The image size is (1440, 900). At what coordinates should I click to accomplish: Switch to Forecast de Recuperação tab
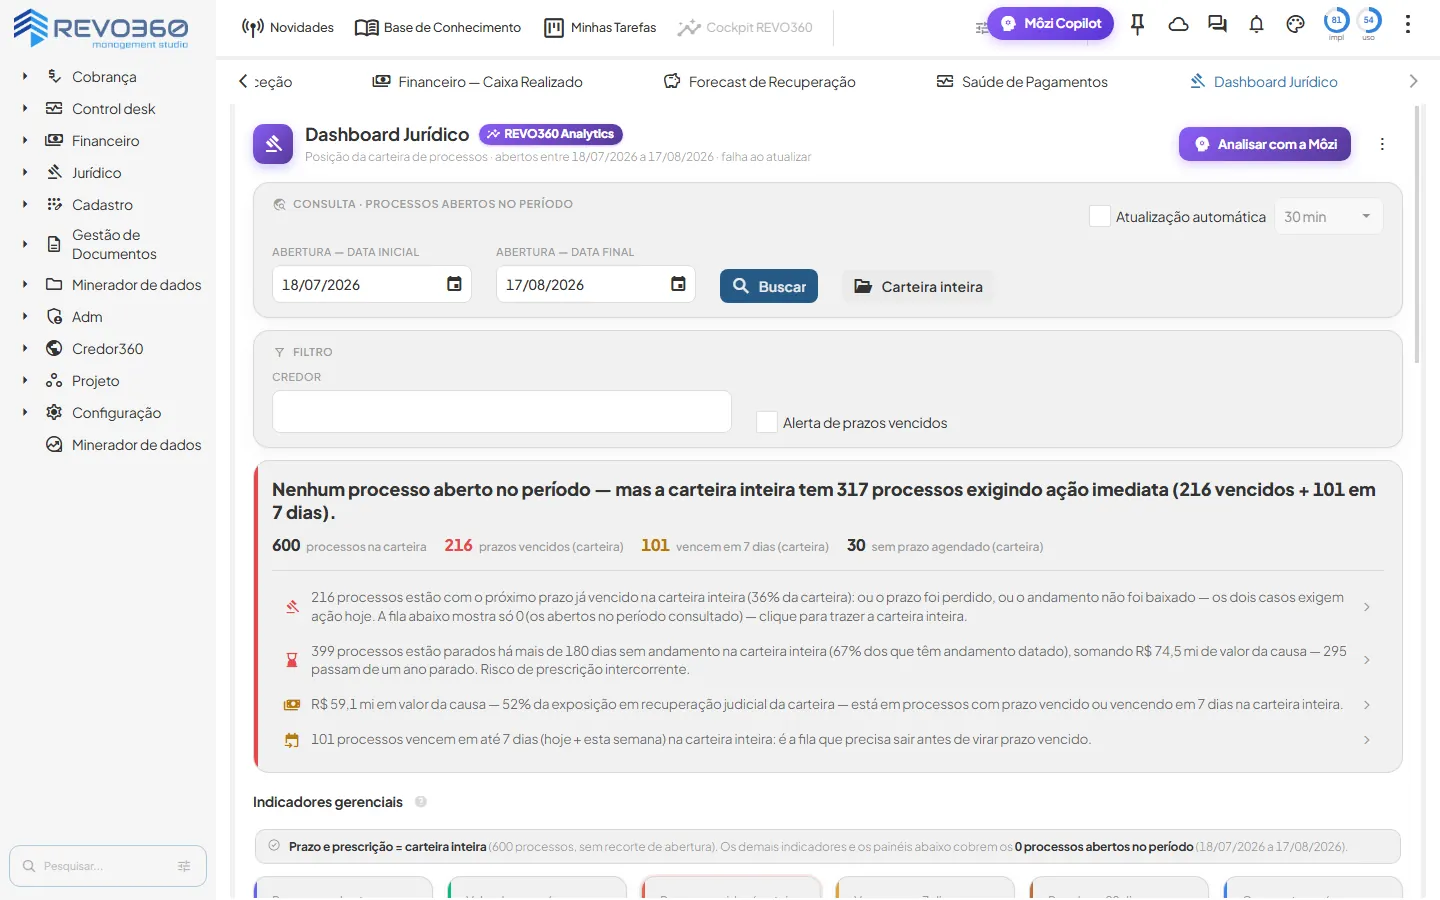point(760,82)
